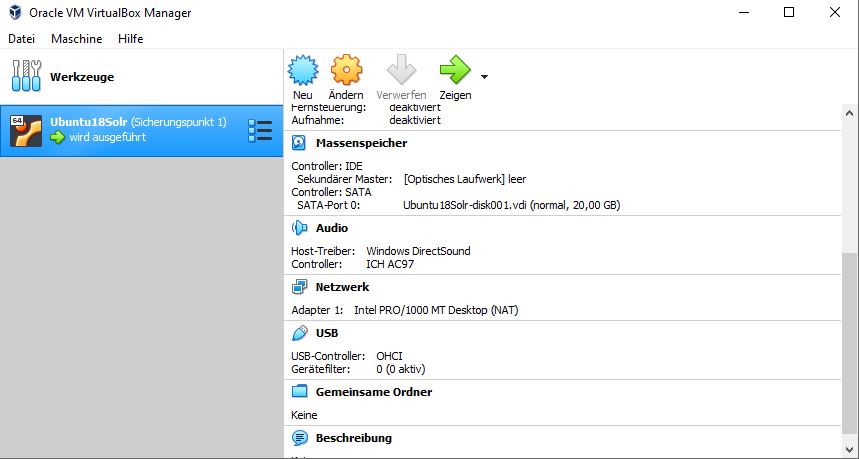Open the Gemeinsame Ordner section heading
Viewport: 859px width, 459px height.
click(x=374, y=392)
